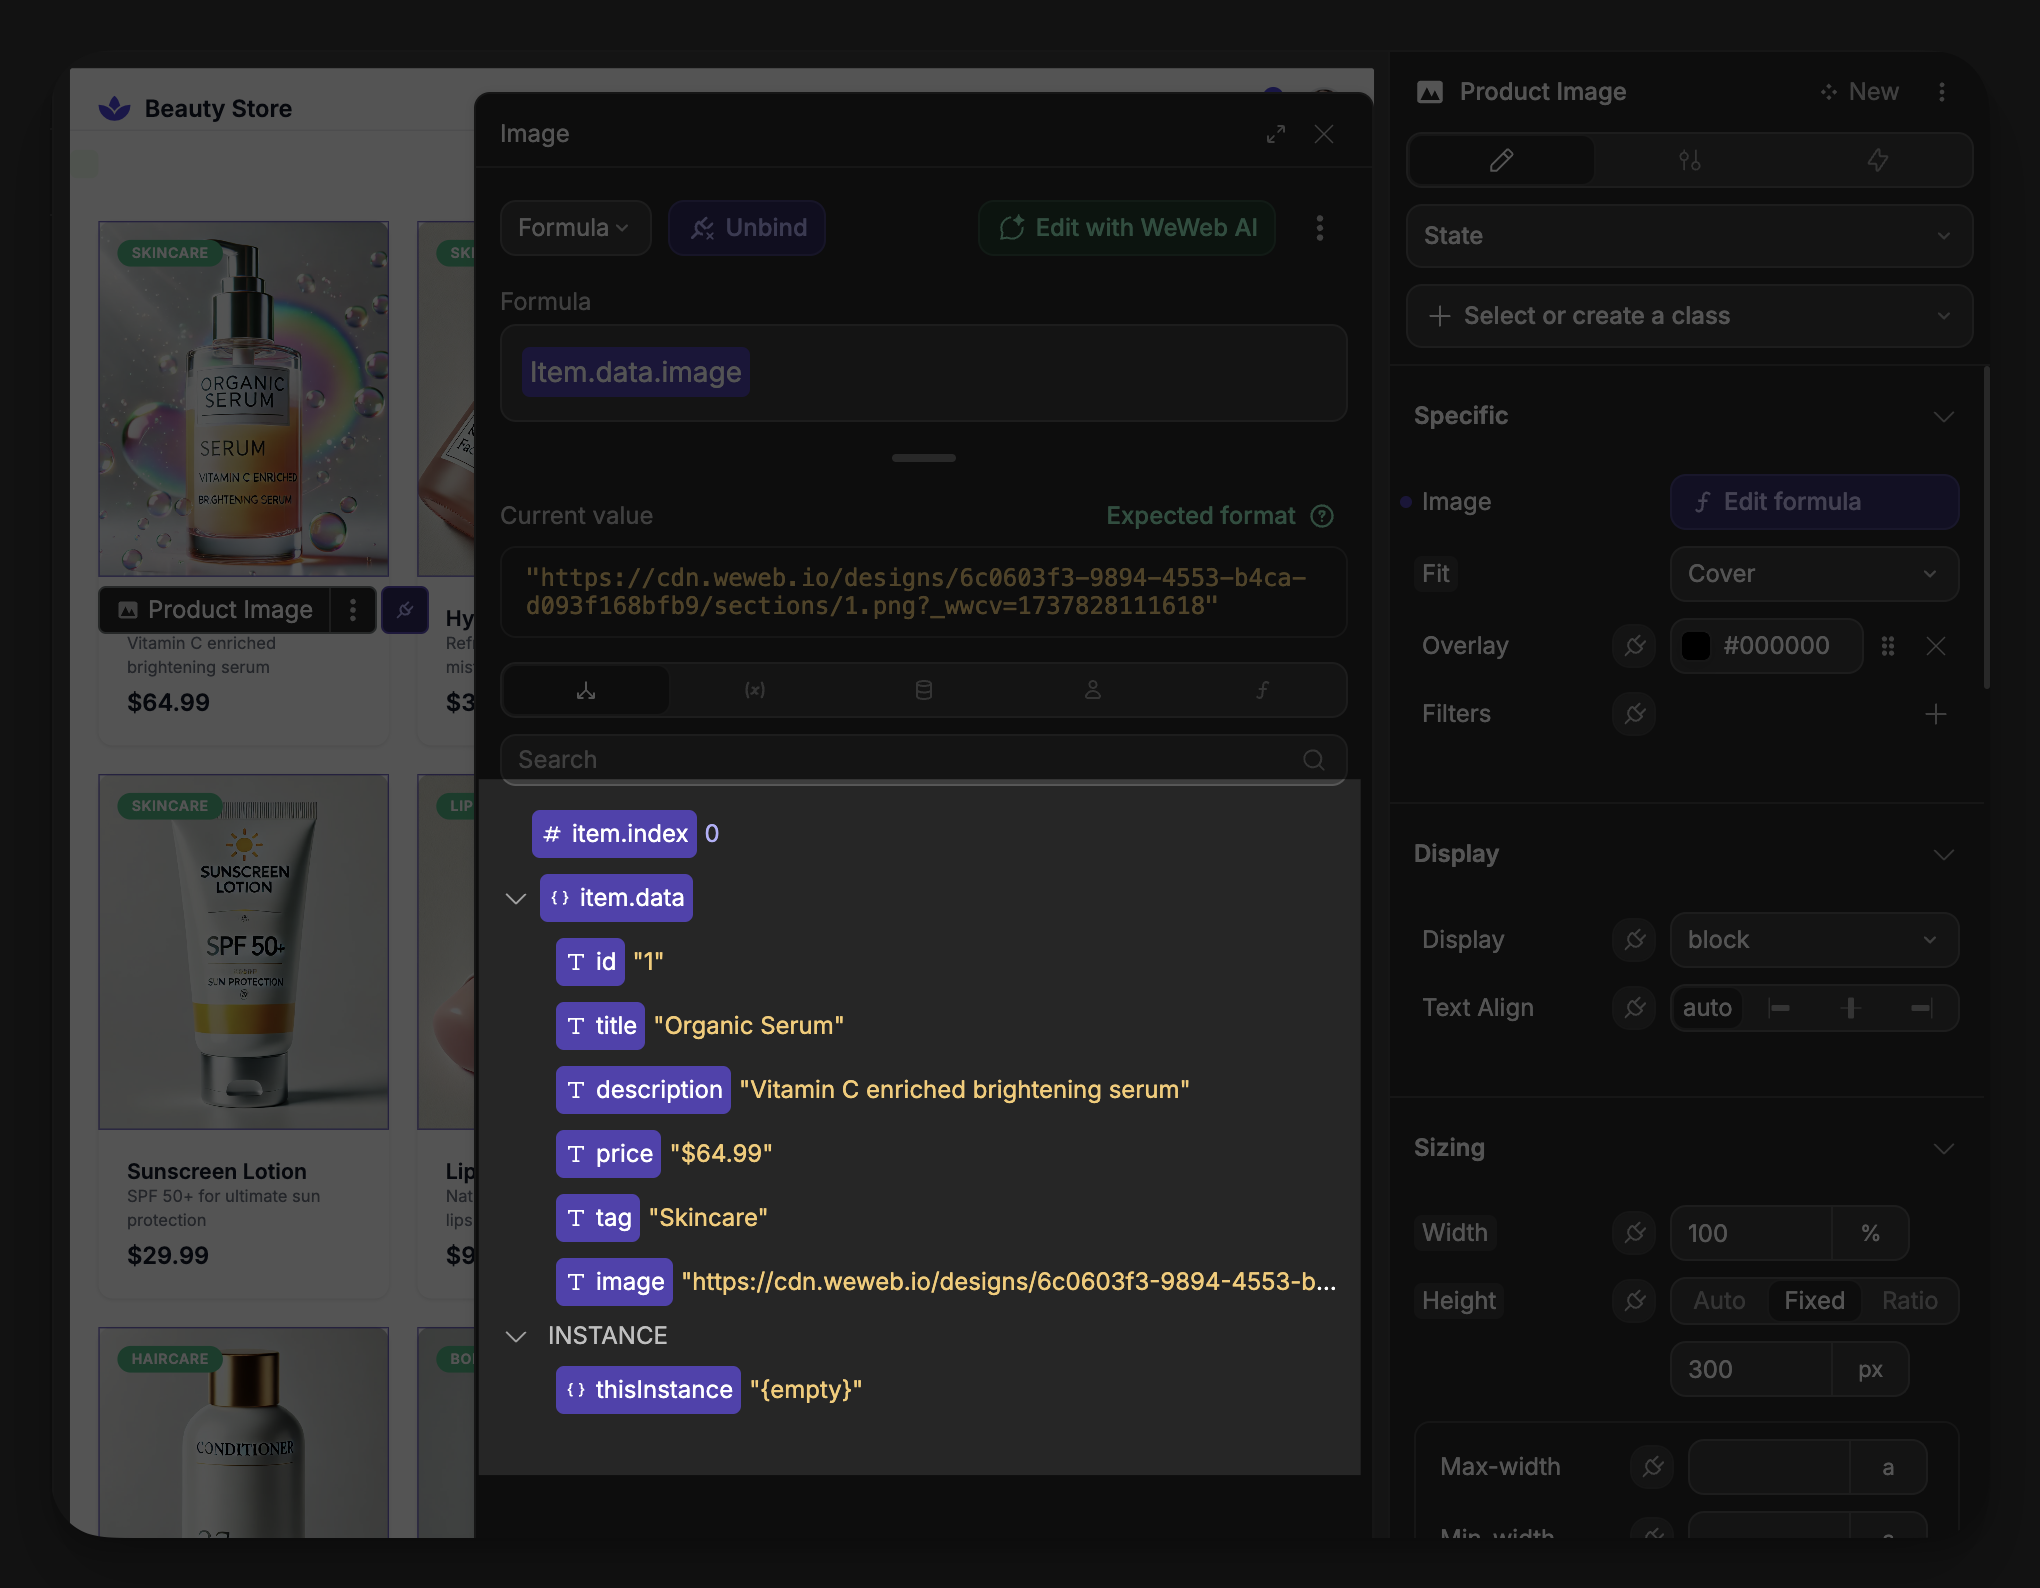2040x1588 pixels.
Task: Select Auto height mode
Action: (x=1719, y=1301)
